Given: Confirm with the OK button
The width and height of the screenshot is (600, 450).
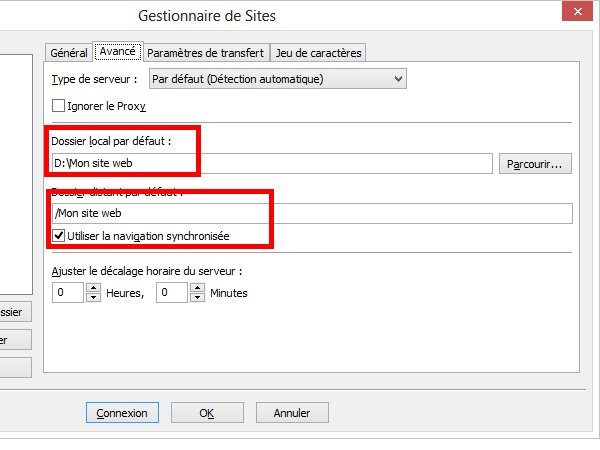Looking at the screenshot, I should click(207, 413).
